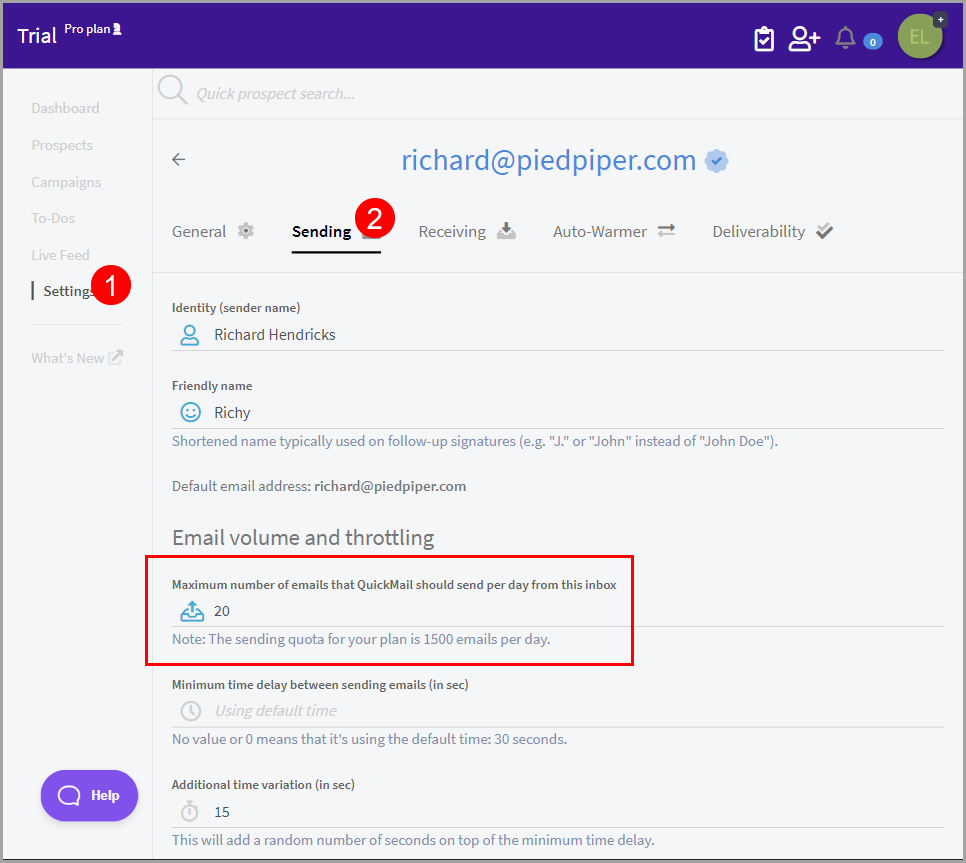
Task: Click the download tray icon beside Receiving
Action: (x=506, y=231)
